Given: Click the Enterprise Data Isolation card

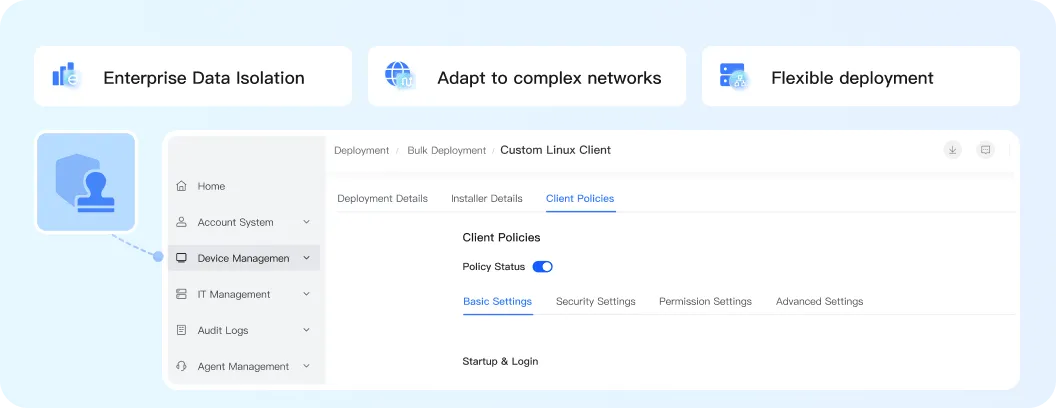Looking at the screenshot, I should [x=193, y=76].
